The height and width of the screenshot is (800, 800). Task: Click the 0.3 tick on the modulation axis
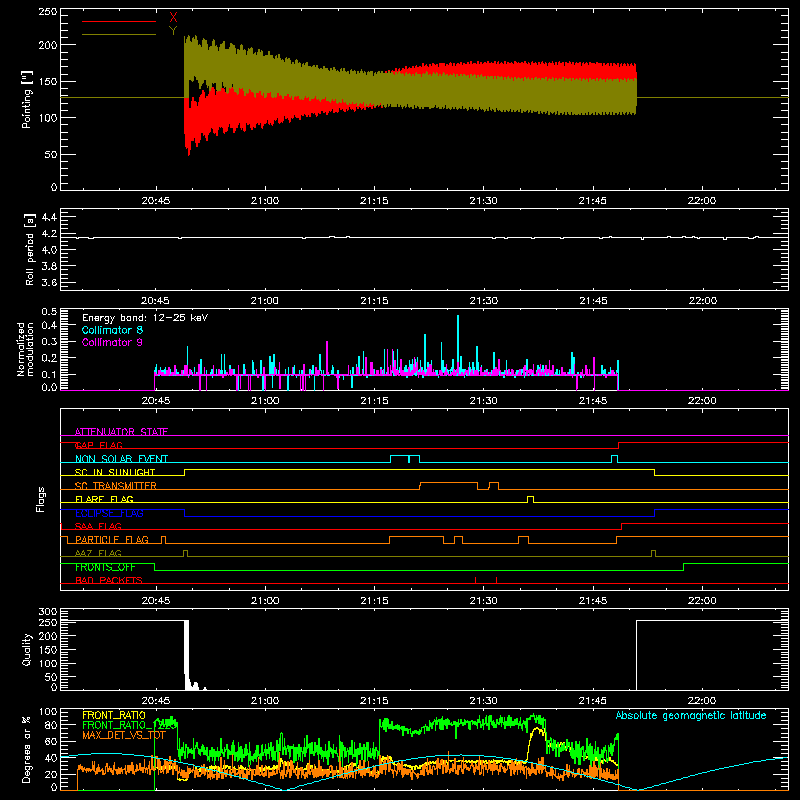click(x=49, y=341)
